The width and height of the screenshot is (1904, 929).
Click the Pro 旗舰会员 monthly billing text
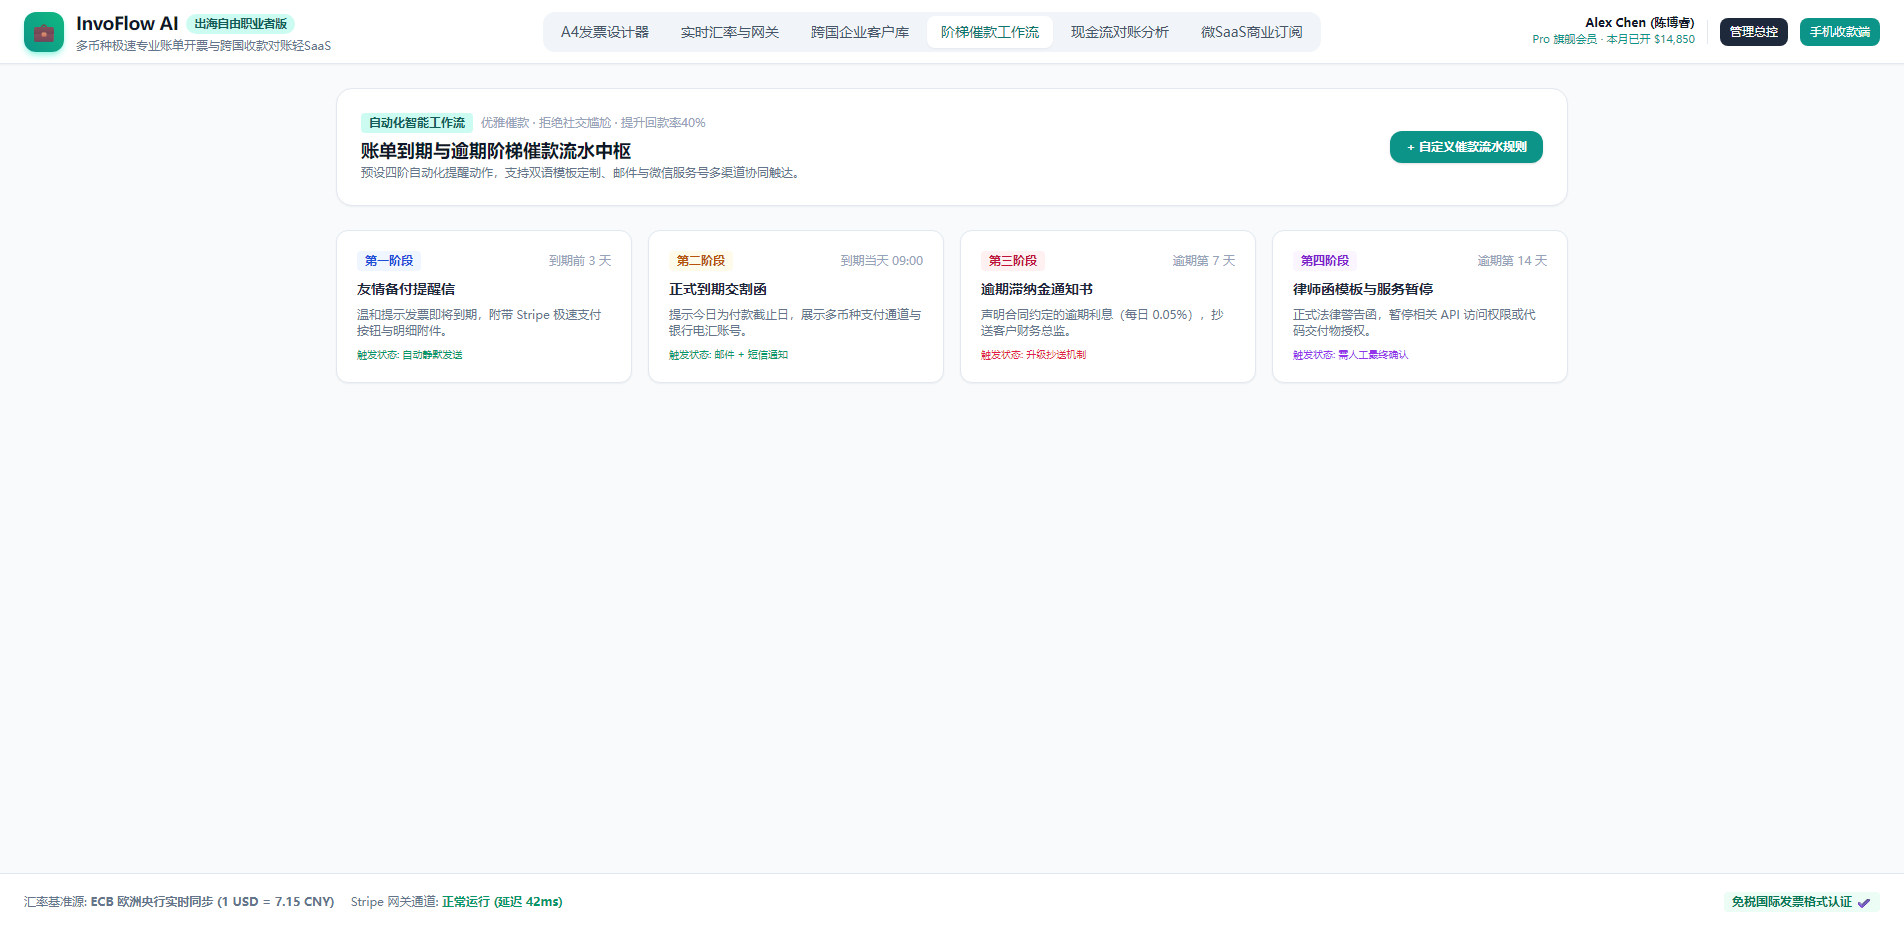pos(1614,40)
